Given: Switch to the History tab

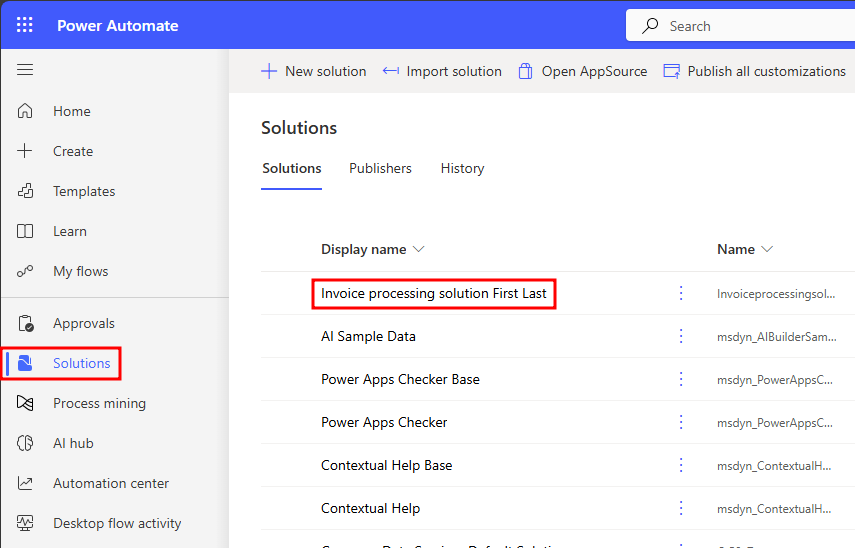Looking at the screenshot, I should 462,168.
